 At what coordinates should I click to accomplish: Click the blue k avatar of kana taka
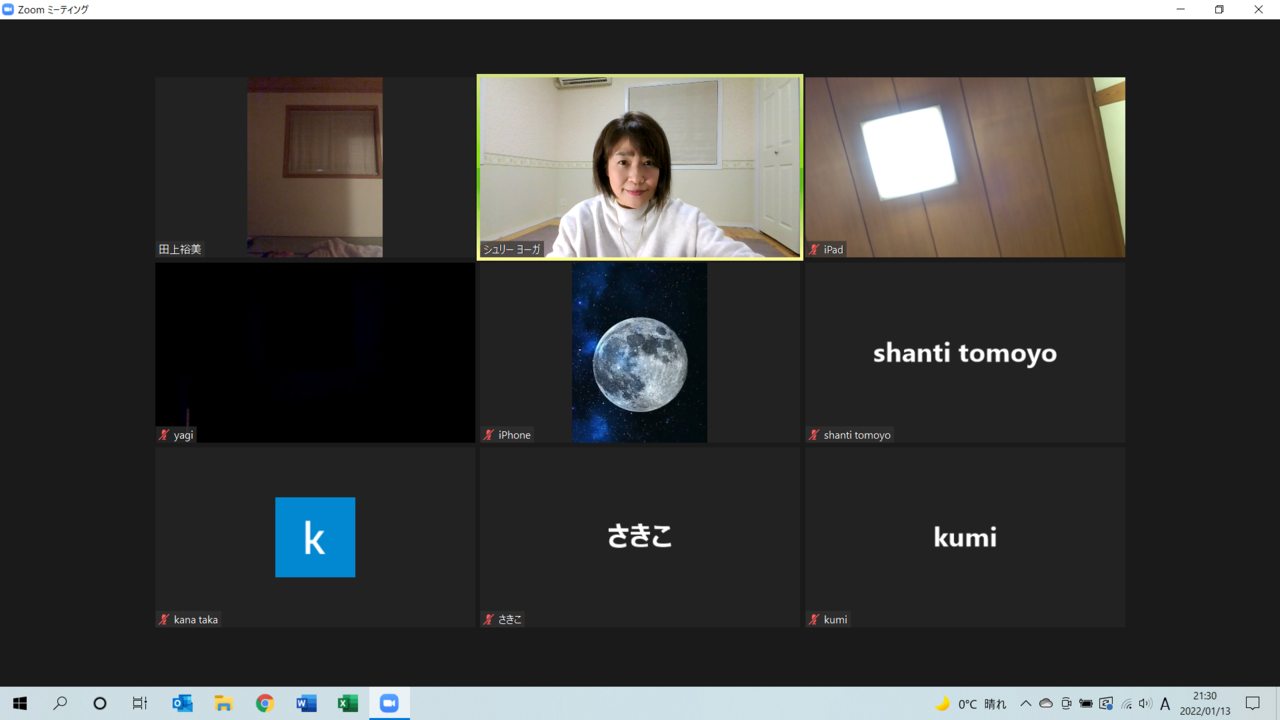pyautogui.click(x=315, y=537)
